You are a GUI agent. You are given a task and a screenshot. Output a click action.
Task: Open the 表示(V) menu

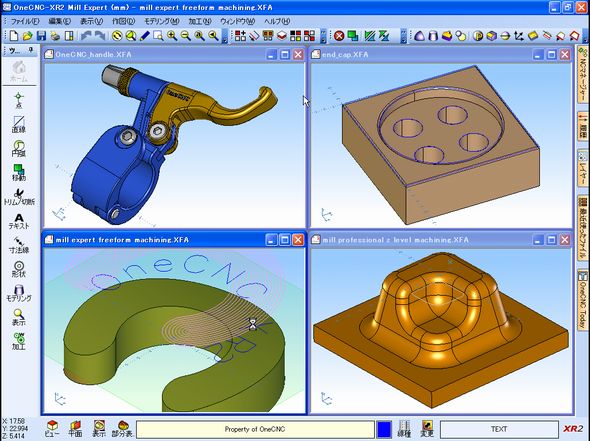coord(91,21)
